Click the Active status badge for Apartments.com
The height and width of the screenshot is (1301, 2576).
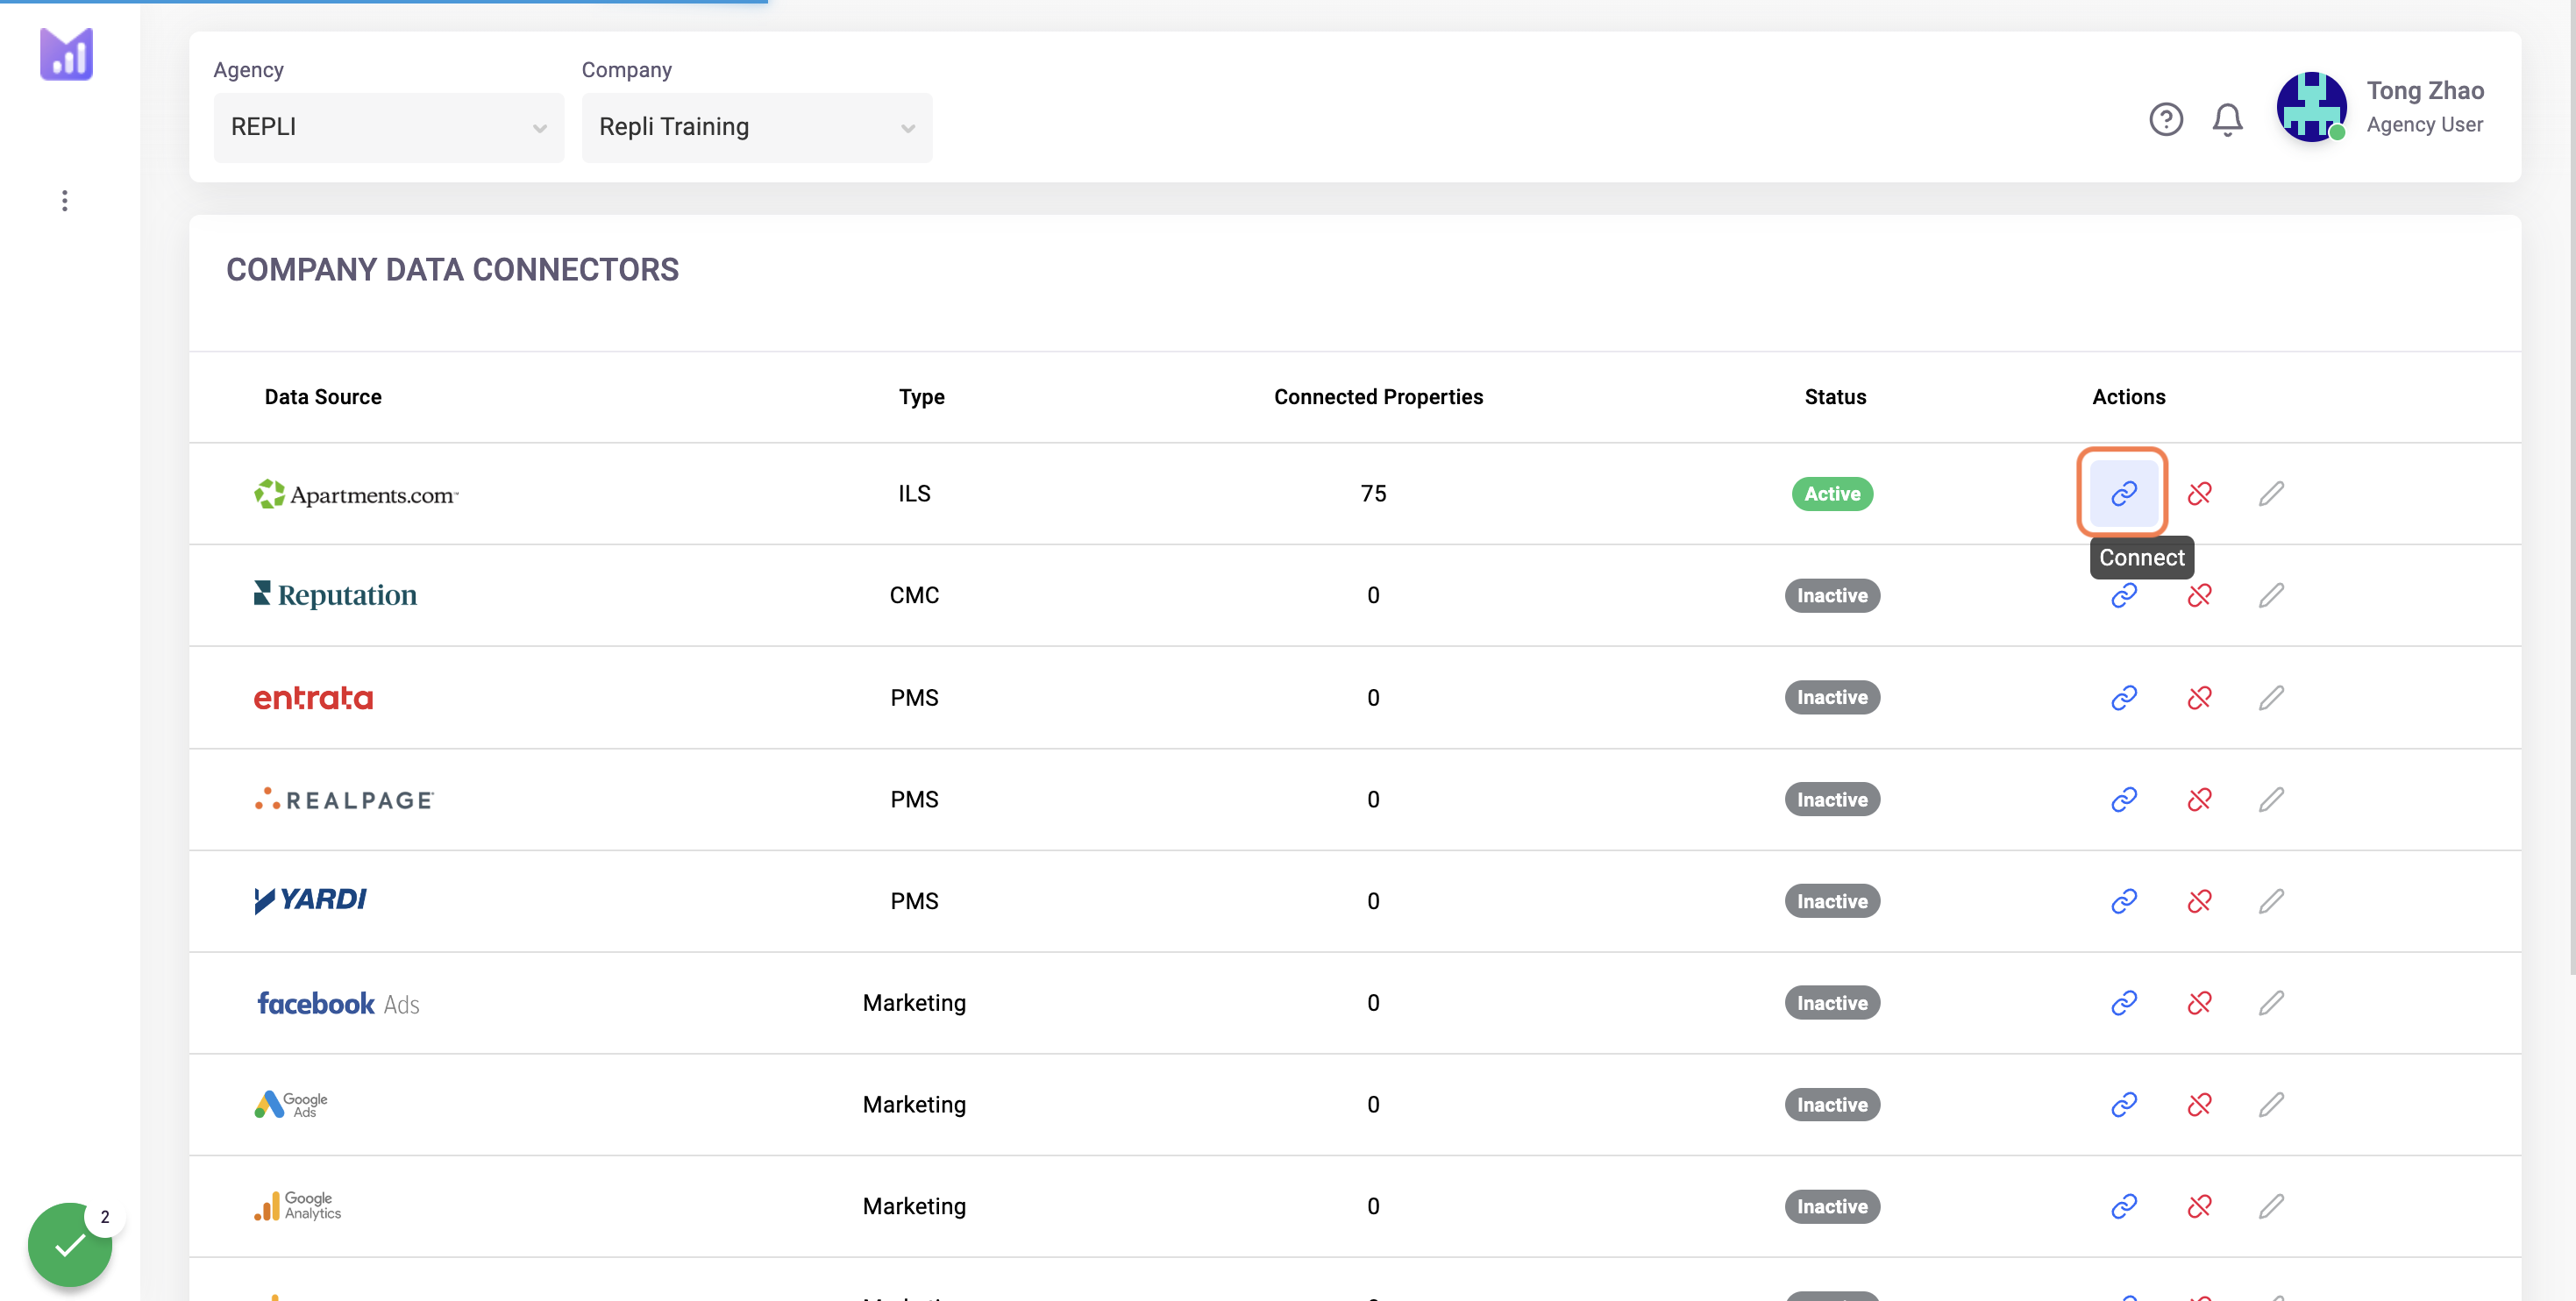(x=1832, y=494)
